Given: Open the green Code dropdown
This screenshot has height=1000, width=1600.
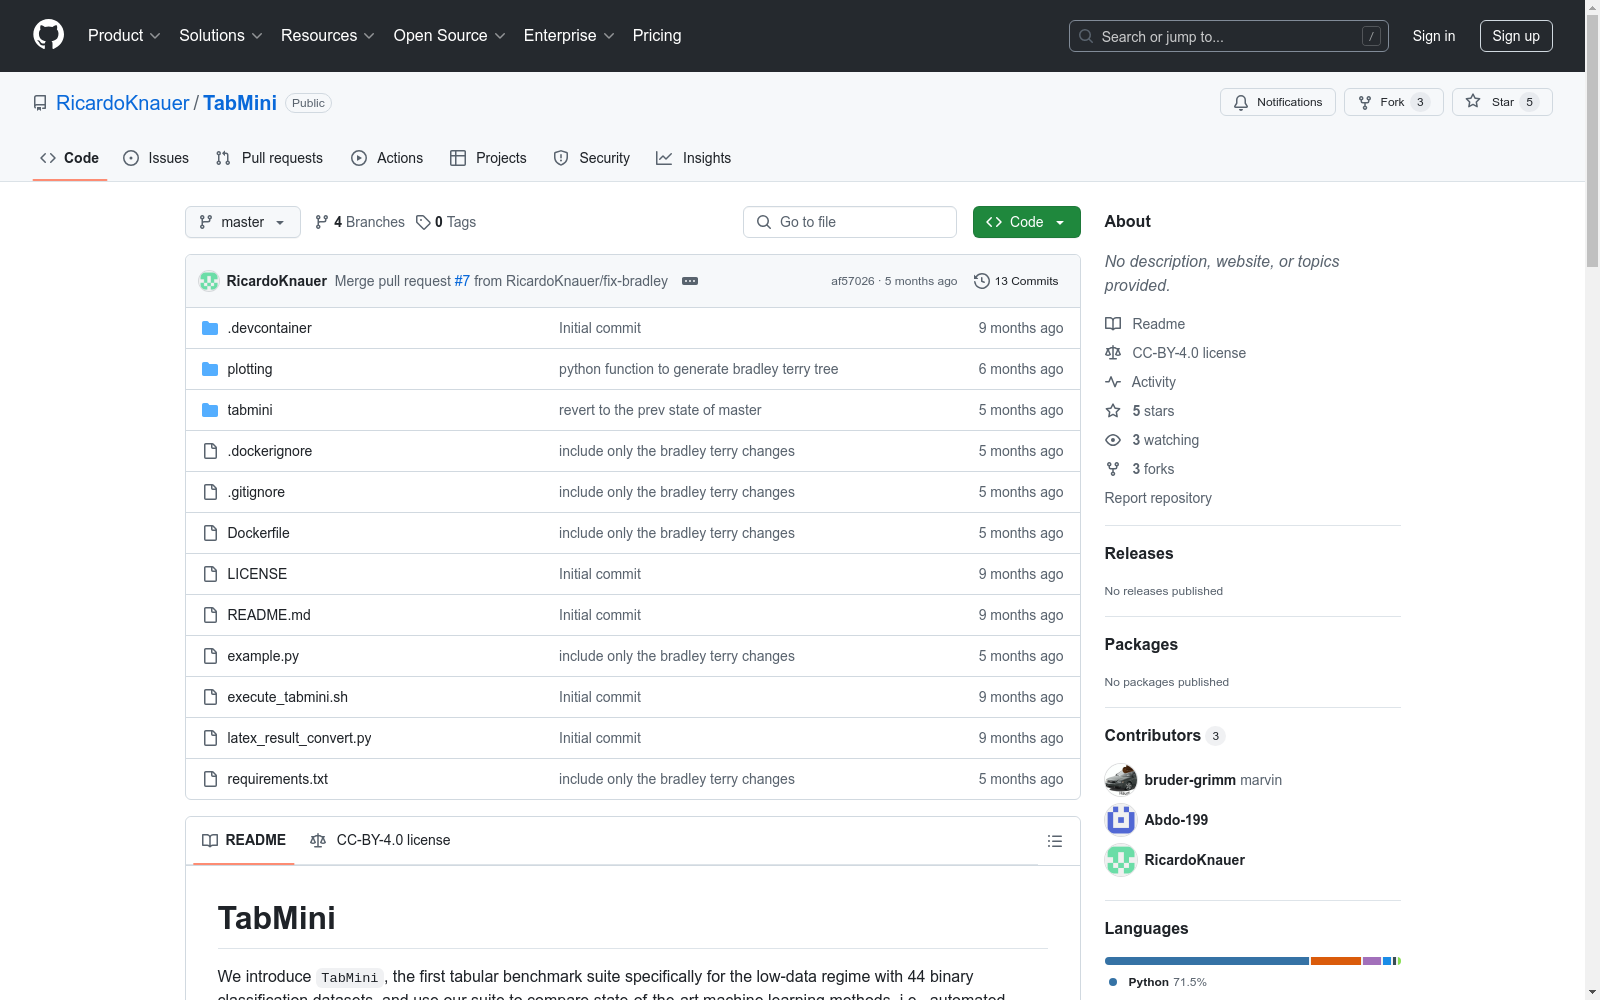Looking at the screenshot, I should (1026, 222).
